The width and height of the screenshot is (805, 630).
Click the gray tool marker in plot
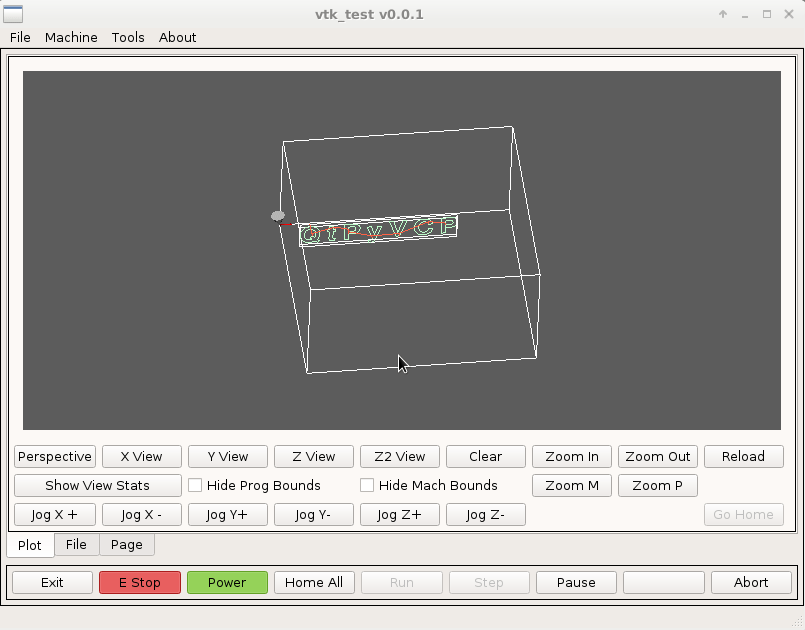[x=278, y=216]
